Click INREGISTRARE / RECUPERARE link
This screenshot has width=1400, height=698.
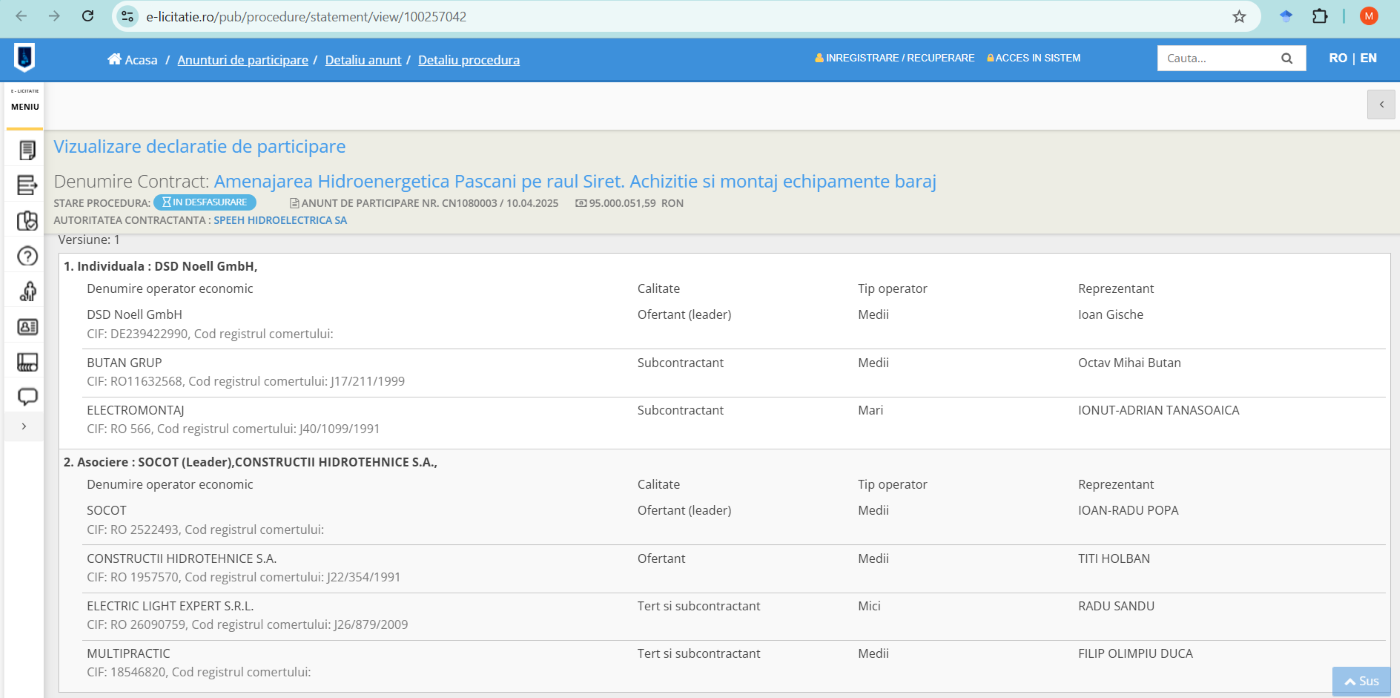894,58
